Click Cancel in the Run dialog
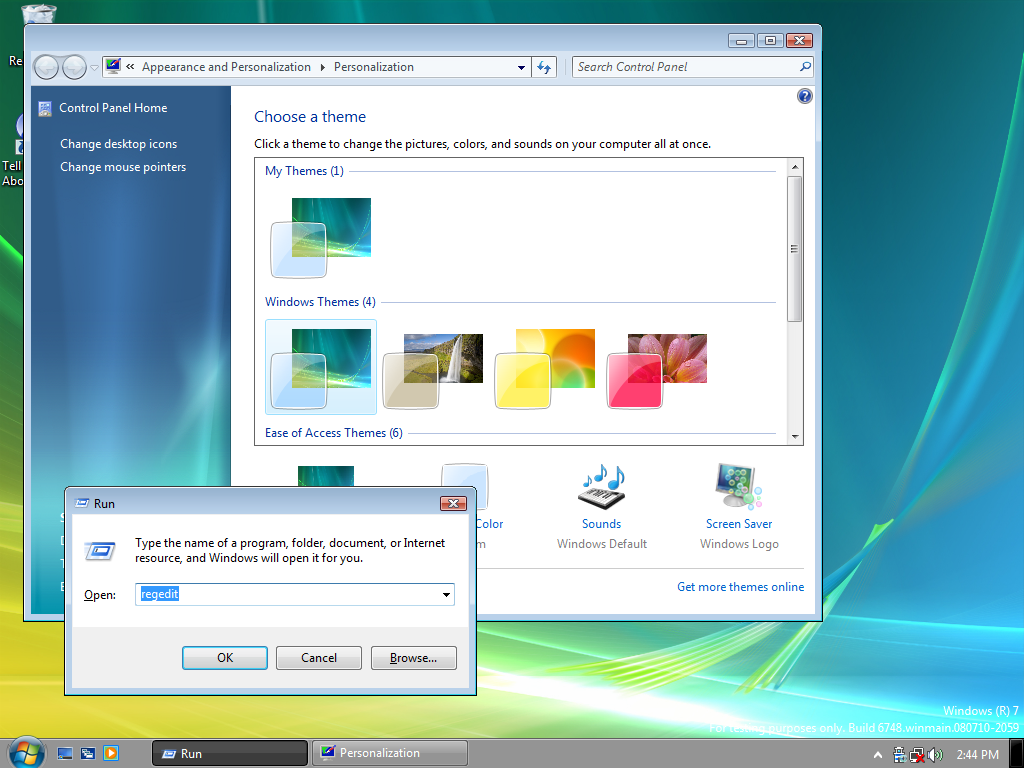This screenshot has width=1024, height=768. coord(319,658)
